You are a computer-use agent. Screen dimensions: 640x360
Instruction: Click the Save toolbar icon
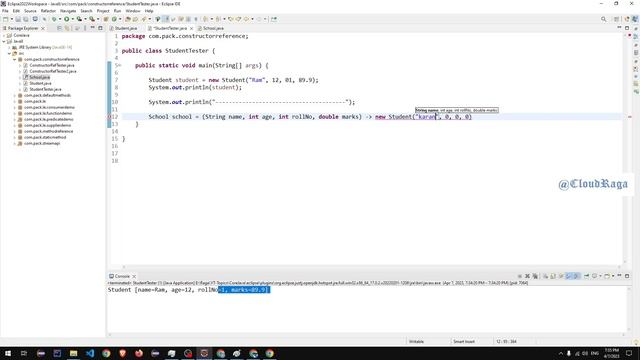pos(18,19)
